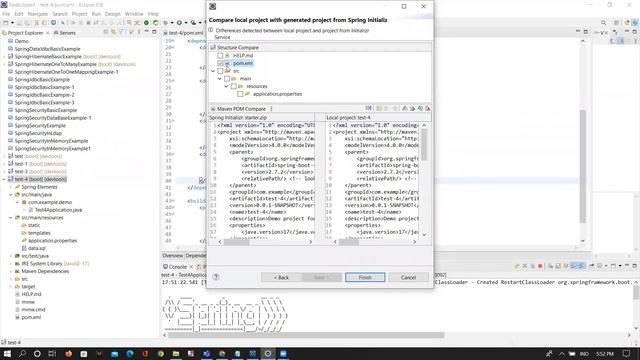
Task: Open the Window menu
Action: tap(134, 14)
